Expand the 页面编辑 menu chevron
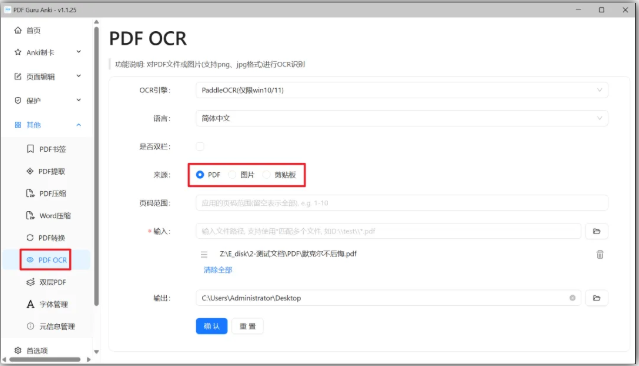The height and width of the screenshot is (366, 639). click(x=79, y=76)
